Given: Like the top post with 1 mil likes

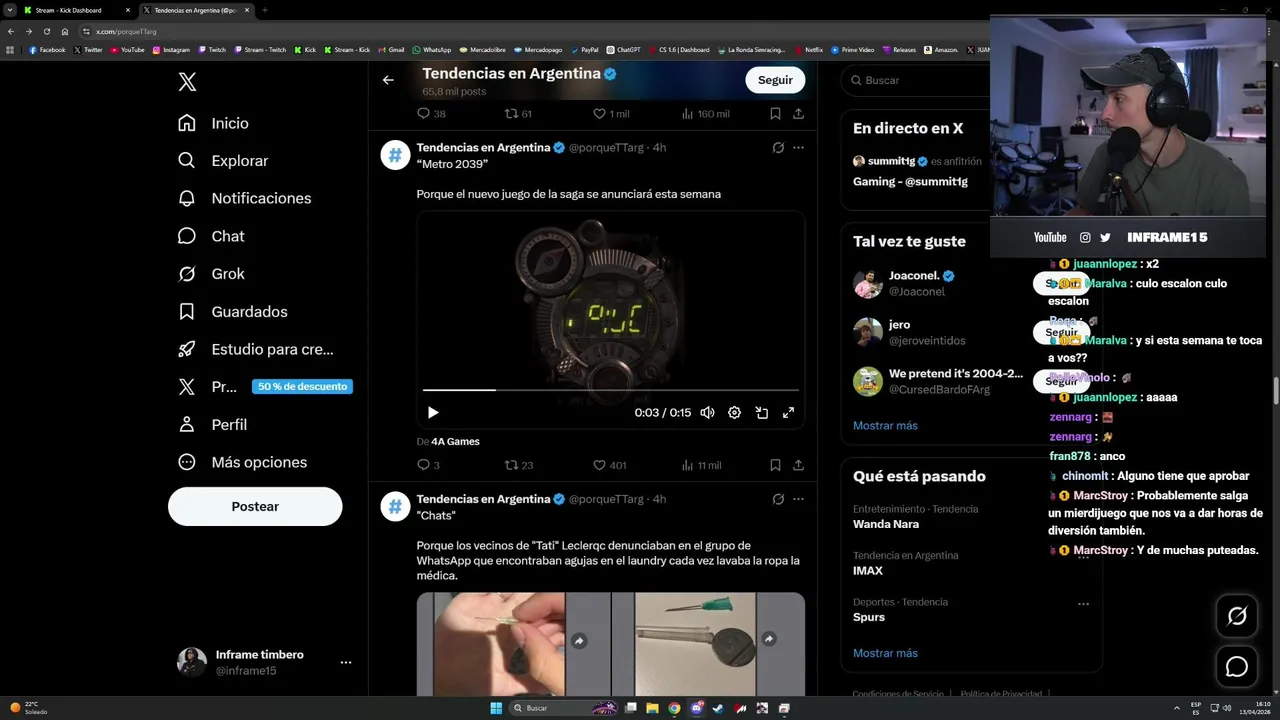Looking at the screenshot, I should coord(611,114).
